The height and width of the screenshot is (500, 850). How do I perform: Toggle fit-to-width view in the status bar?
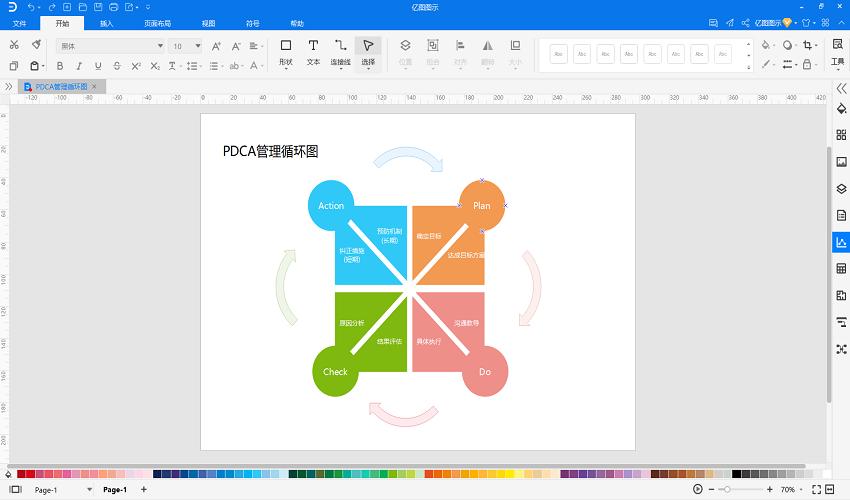coord(829,489)
